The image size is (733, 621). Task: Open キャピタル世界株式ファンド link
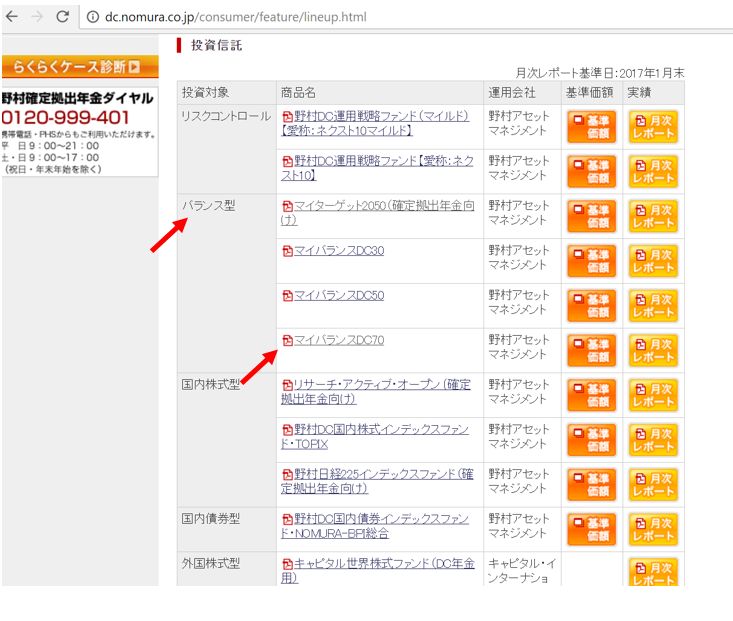(378, 570)
